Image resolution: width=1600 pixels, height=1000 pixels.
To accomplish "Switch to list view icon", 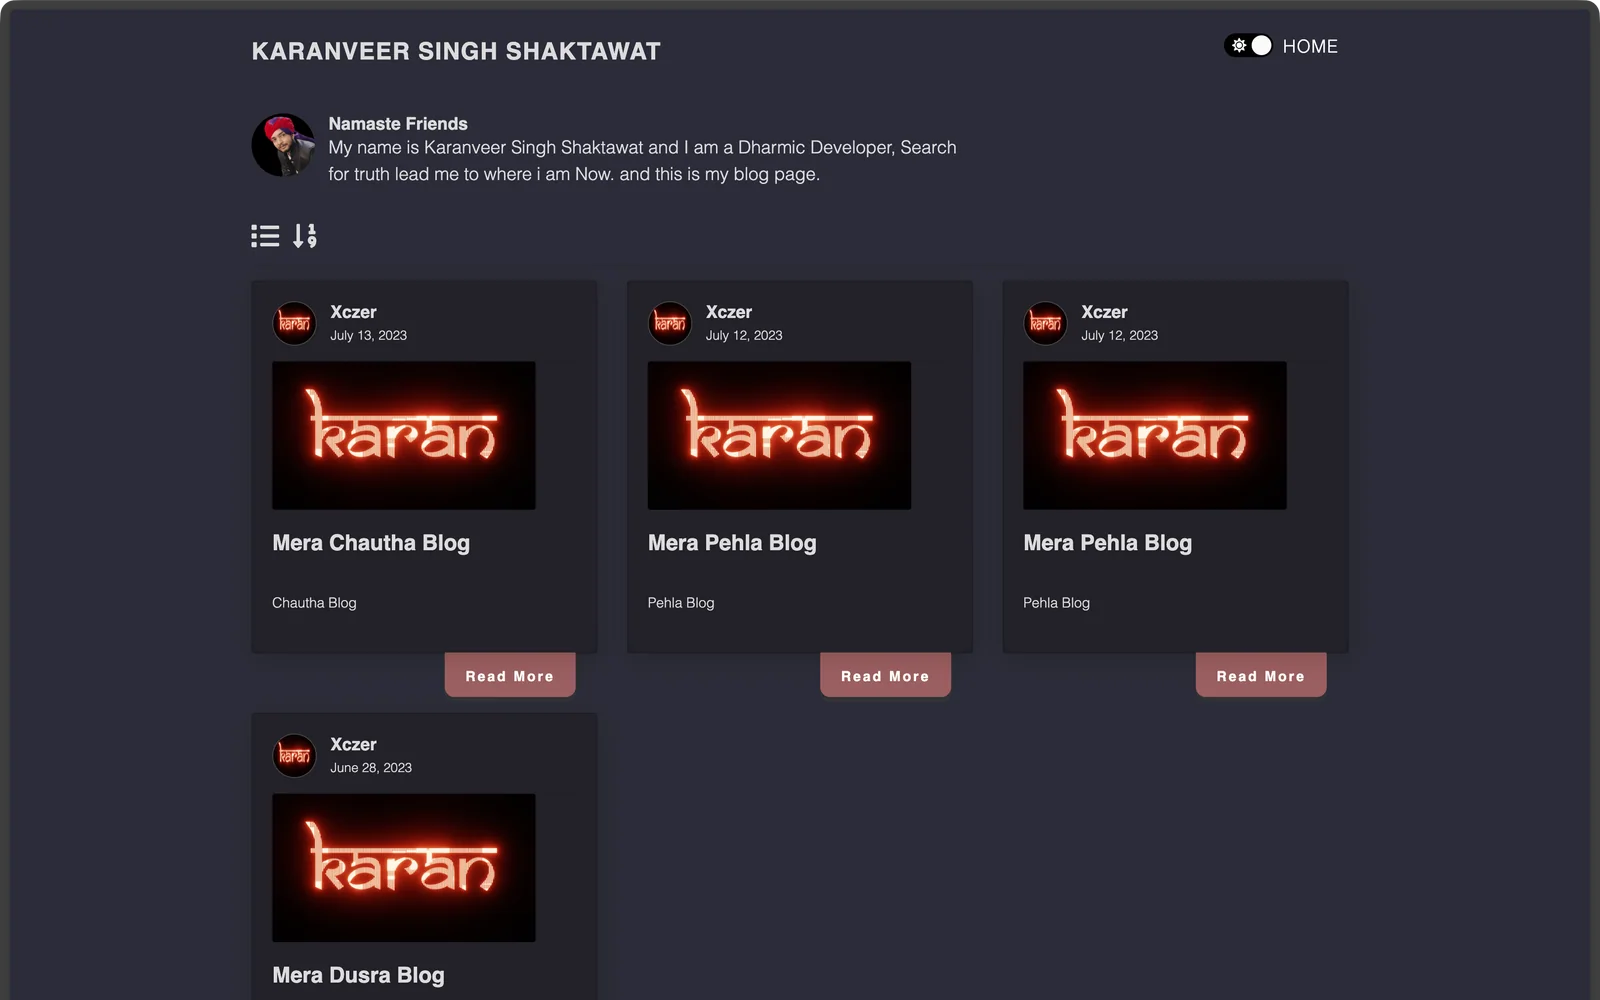I will (x=265, y=236).
